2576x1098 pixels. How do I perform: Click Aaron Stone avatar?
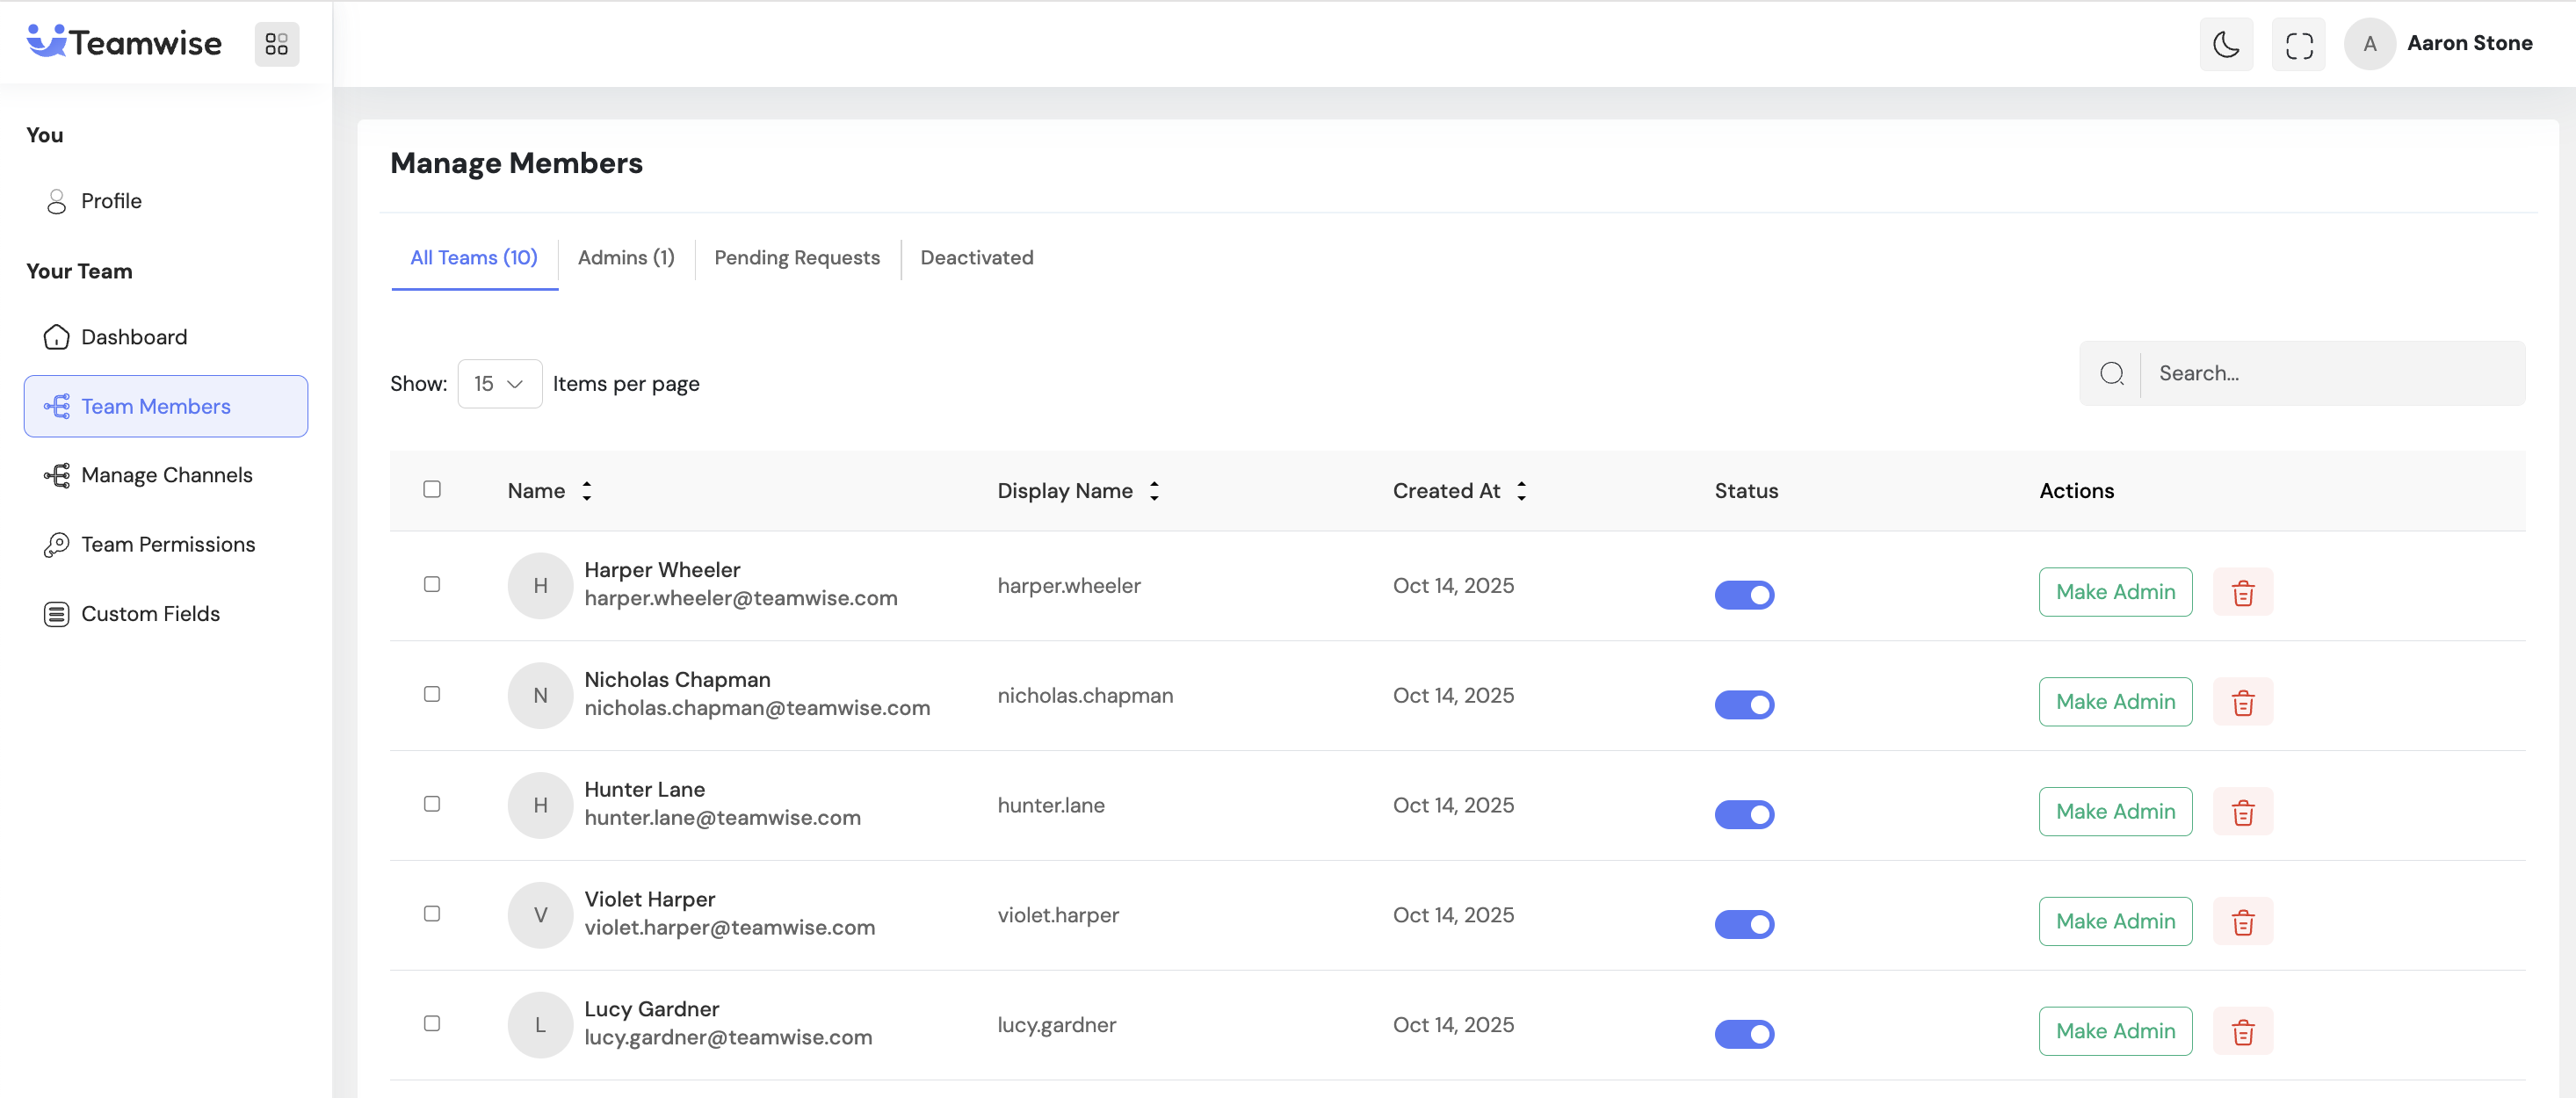click(x=2369, y=44)
